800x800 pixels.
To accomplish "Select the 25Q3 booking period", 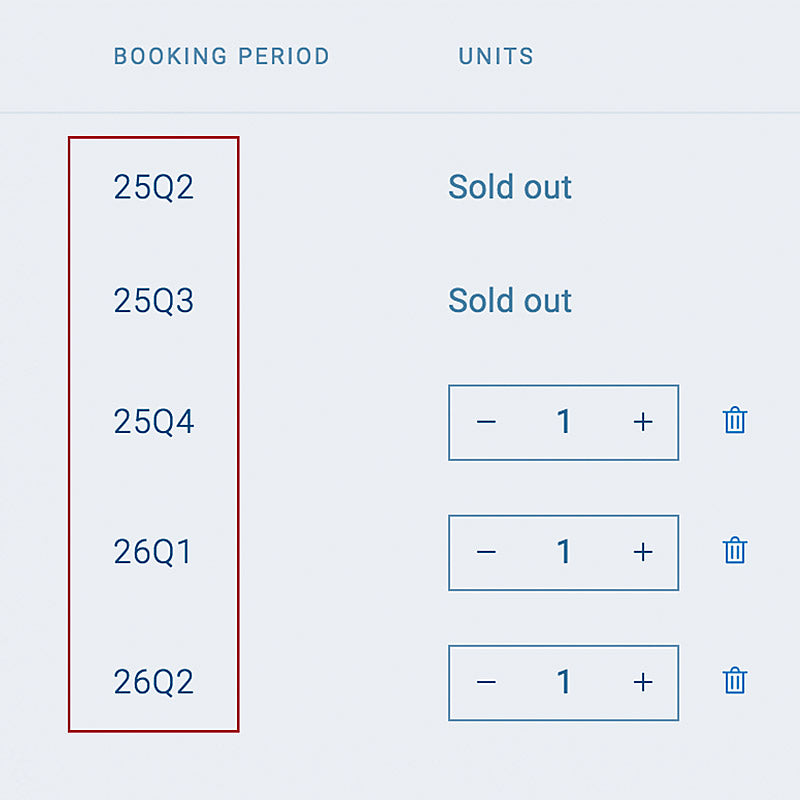I will [x=154, y=301].
